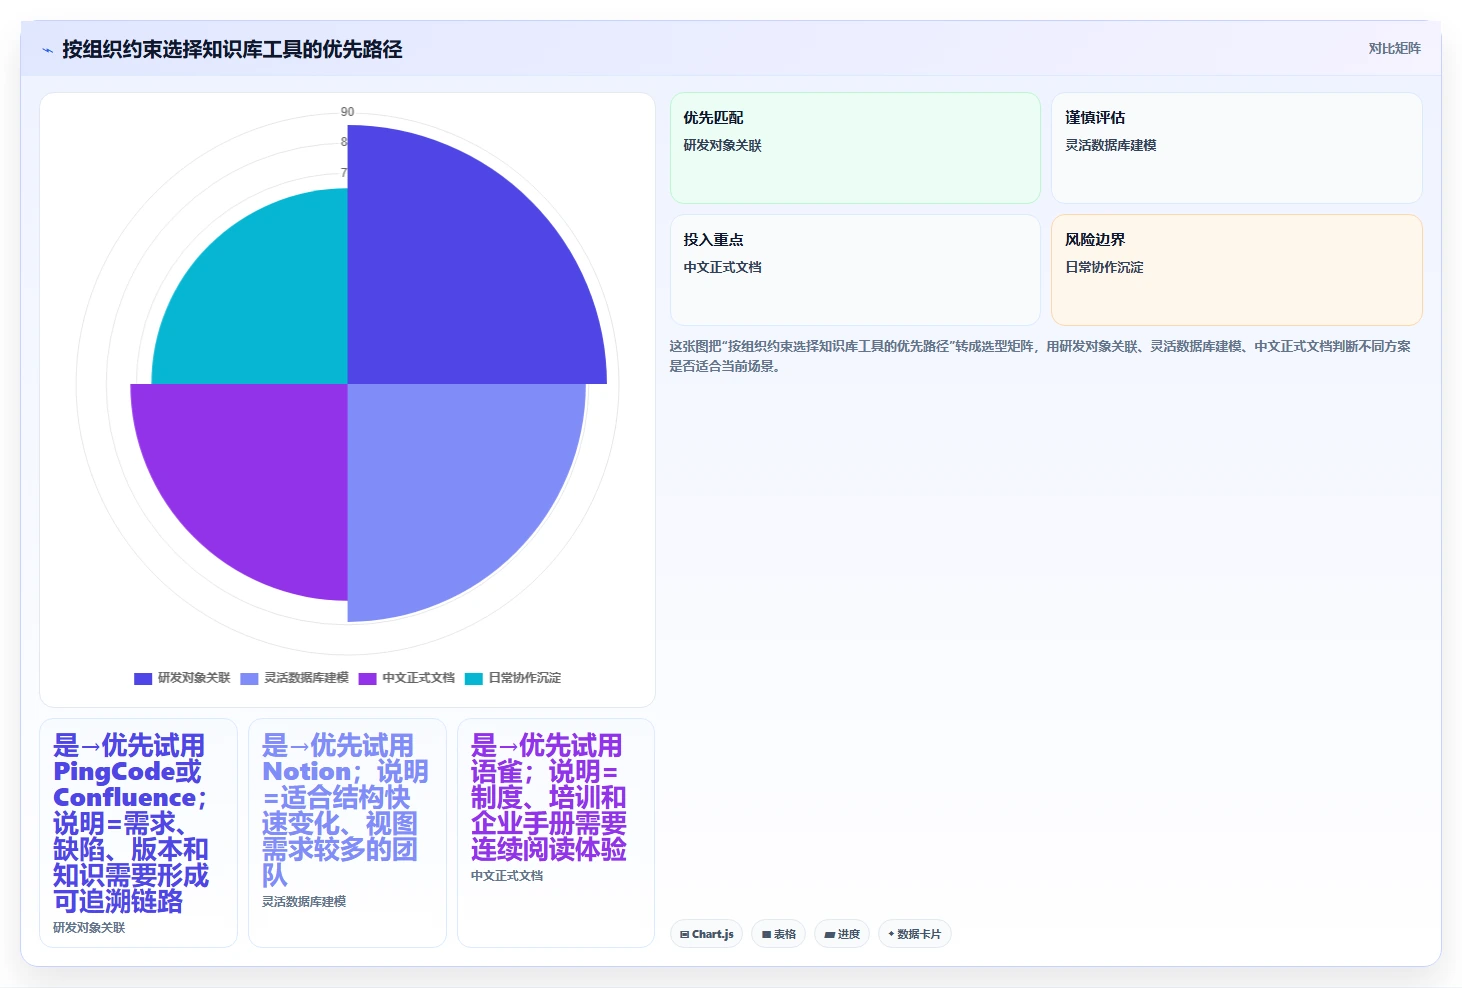Toggle the 中文正式文档 legend color swatch
Image resolution: width=1462 pixels, height=988 pixels.
367,678
